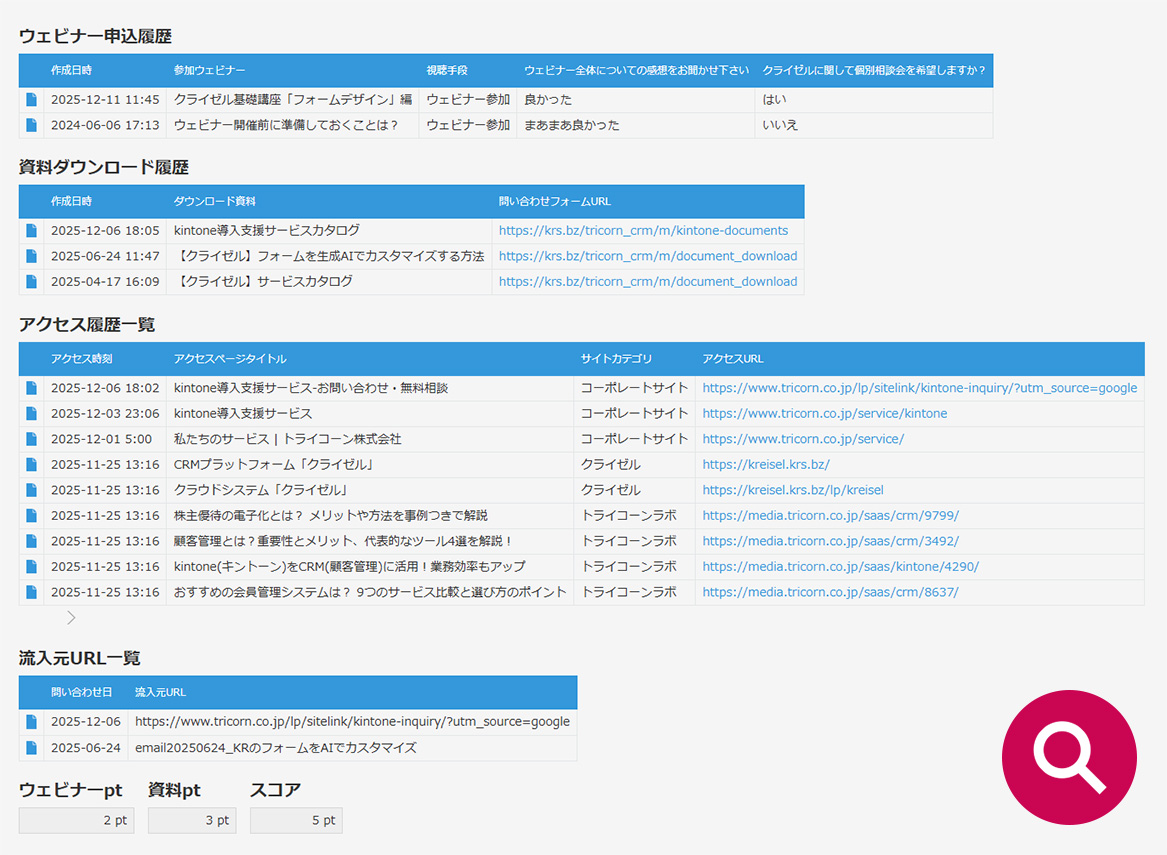The image size is (1167, 855).
Task: Click file icon for 2025-04-17 service catalog row
Action: point(31,281)
